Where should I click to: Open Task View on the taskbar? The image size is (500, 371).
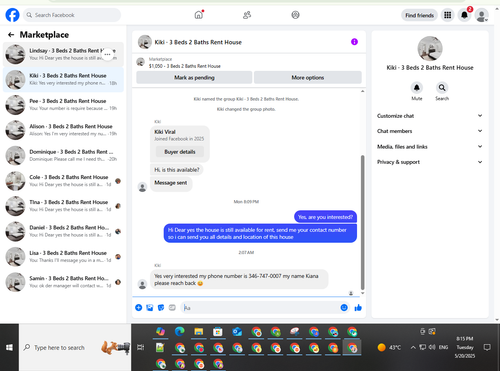[x=141, y=348]
